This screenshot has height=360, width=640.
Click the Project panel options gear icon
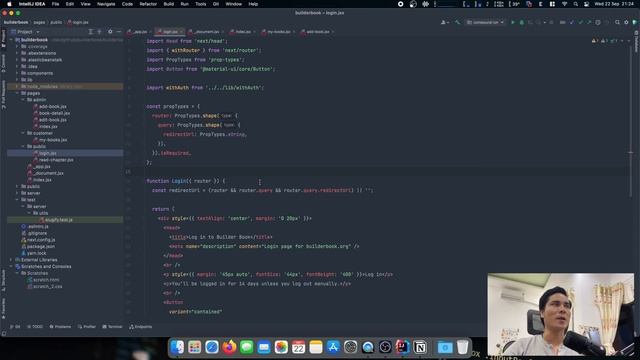(x=110, y=31)
